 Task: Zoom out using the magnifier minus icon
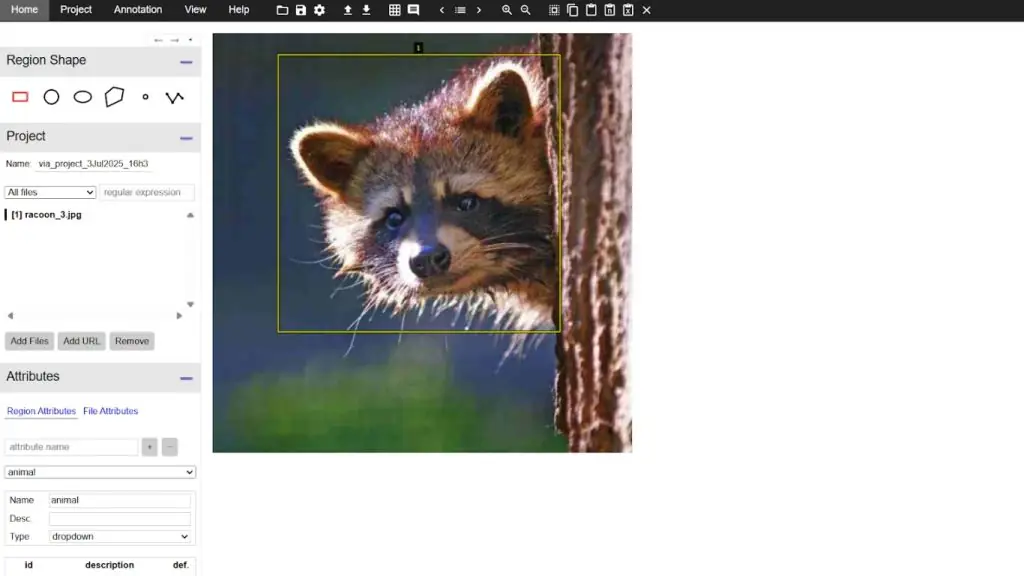pyautogui.click(x=526, y=10)
